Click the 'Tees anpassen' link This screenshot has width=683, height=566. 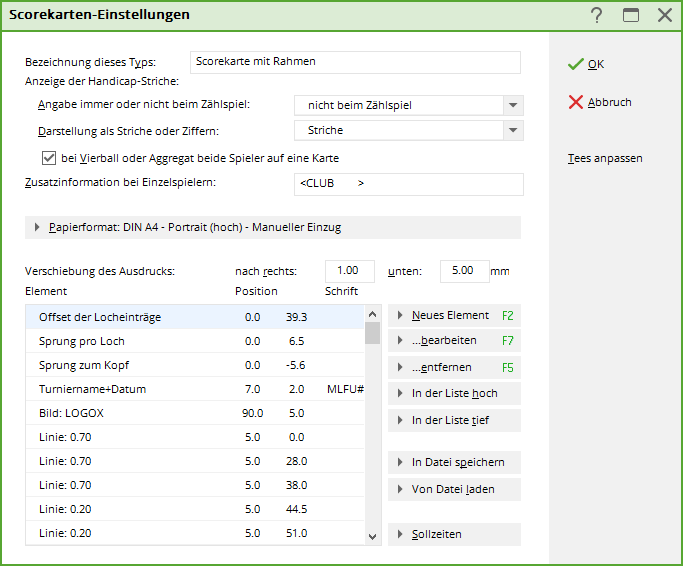point(605,158)
